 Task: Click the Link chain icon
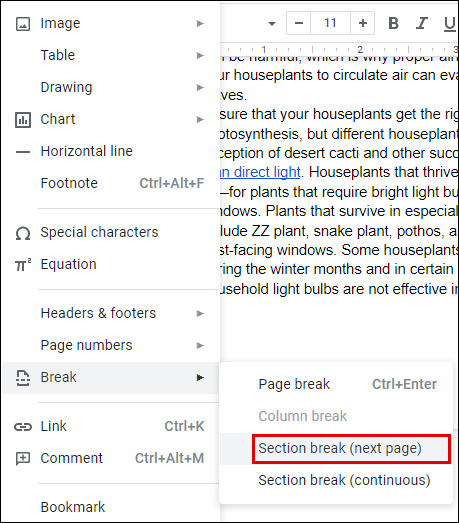pos(23,427)
